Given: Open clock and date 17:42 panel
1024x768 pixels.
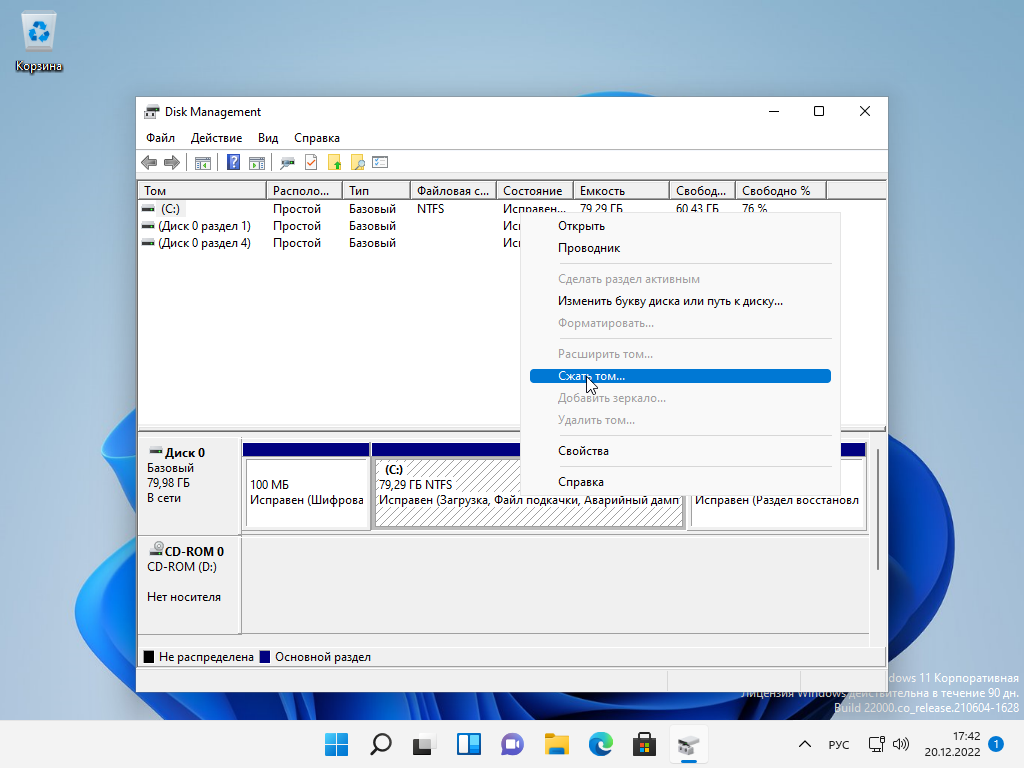Looking at the screenshot, I should (952, 744).
